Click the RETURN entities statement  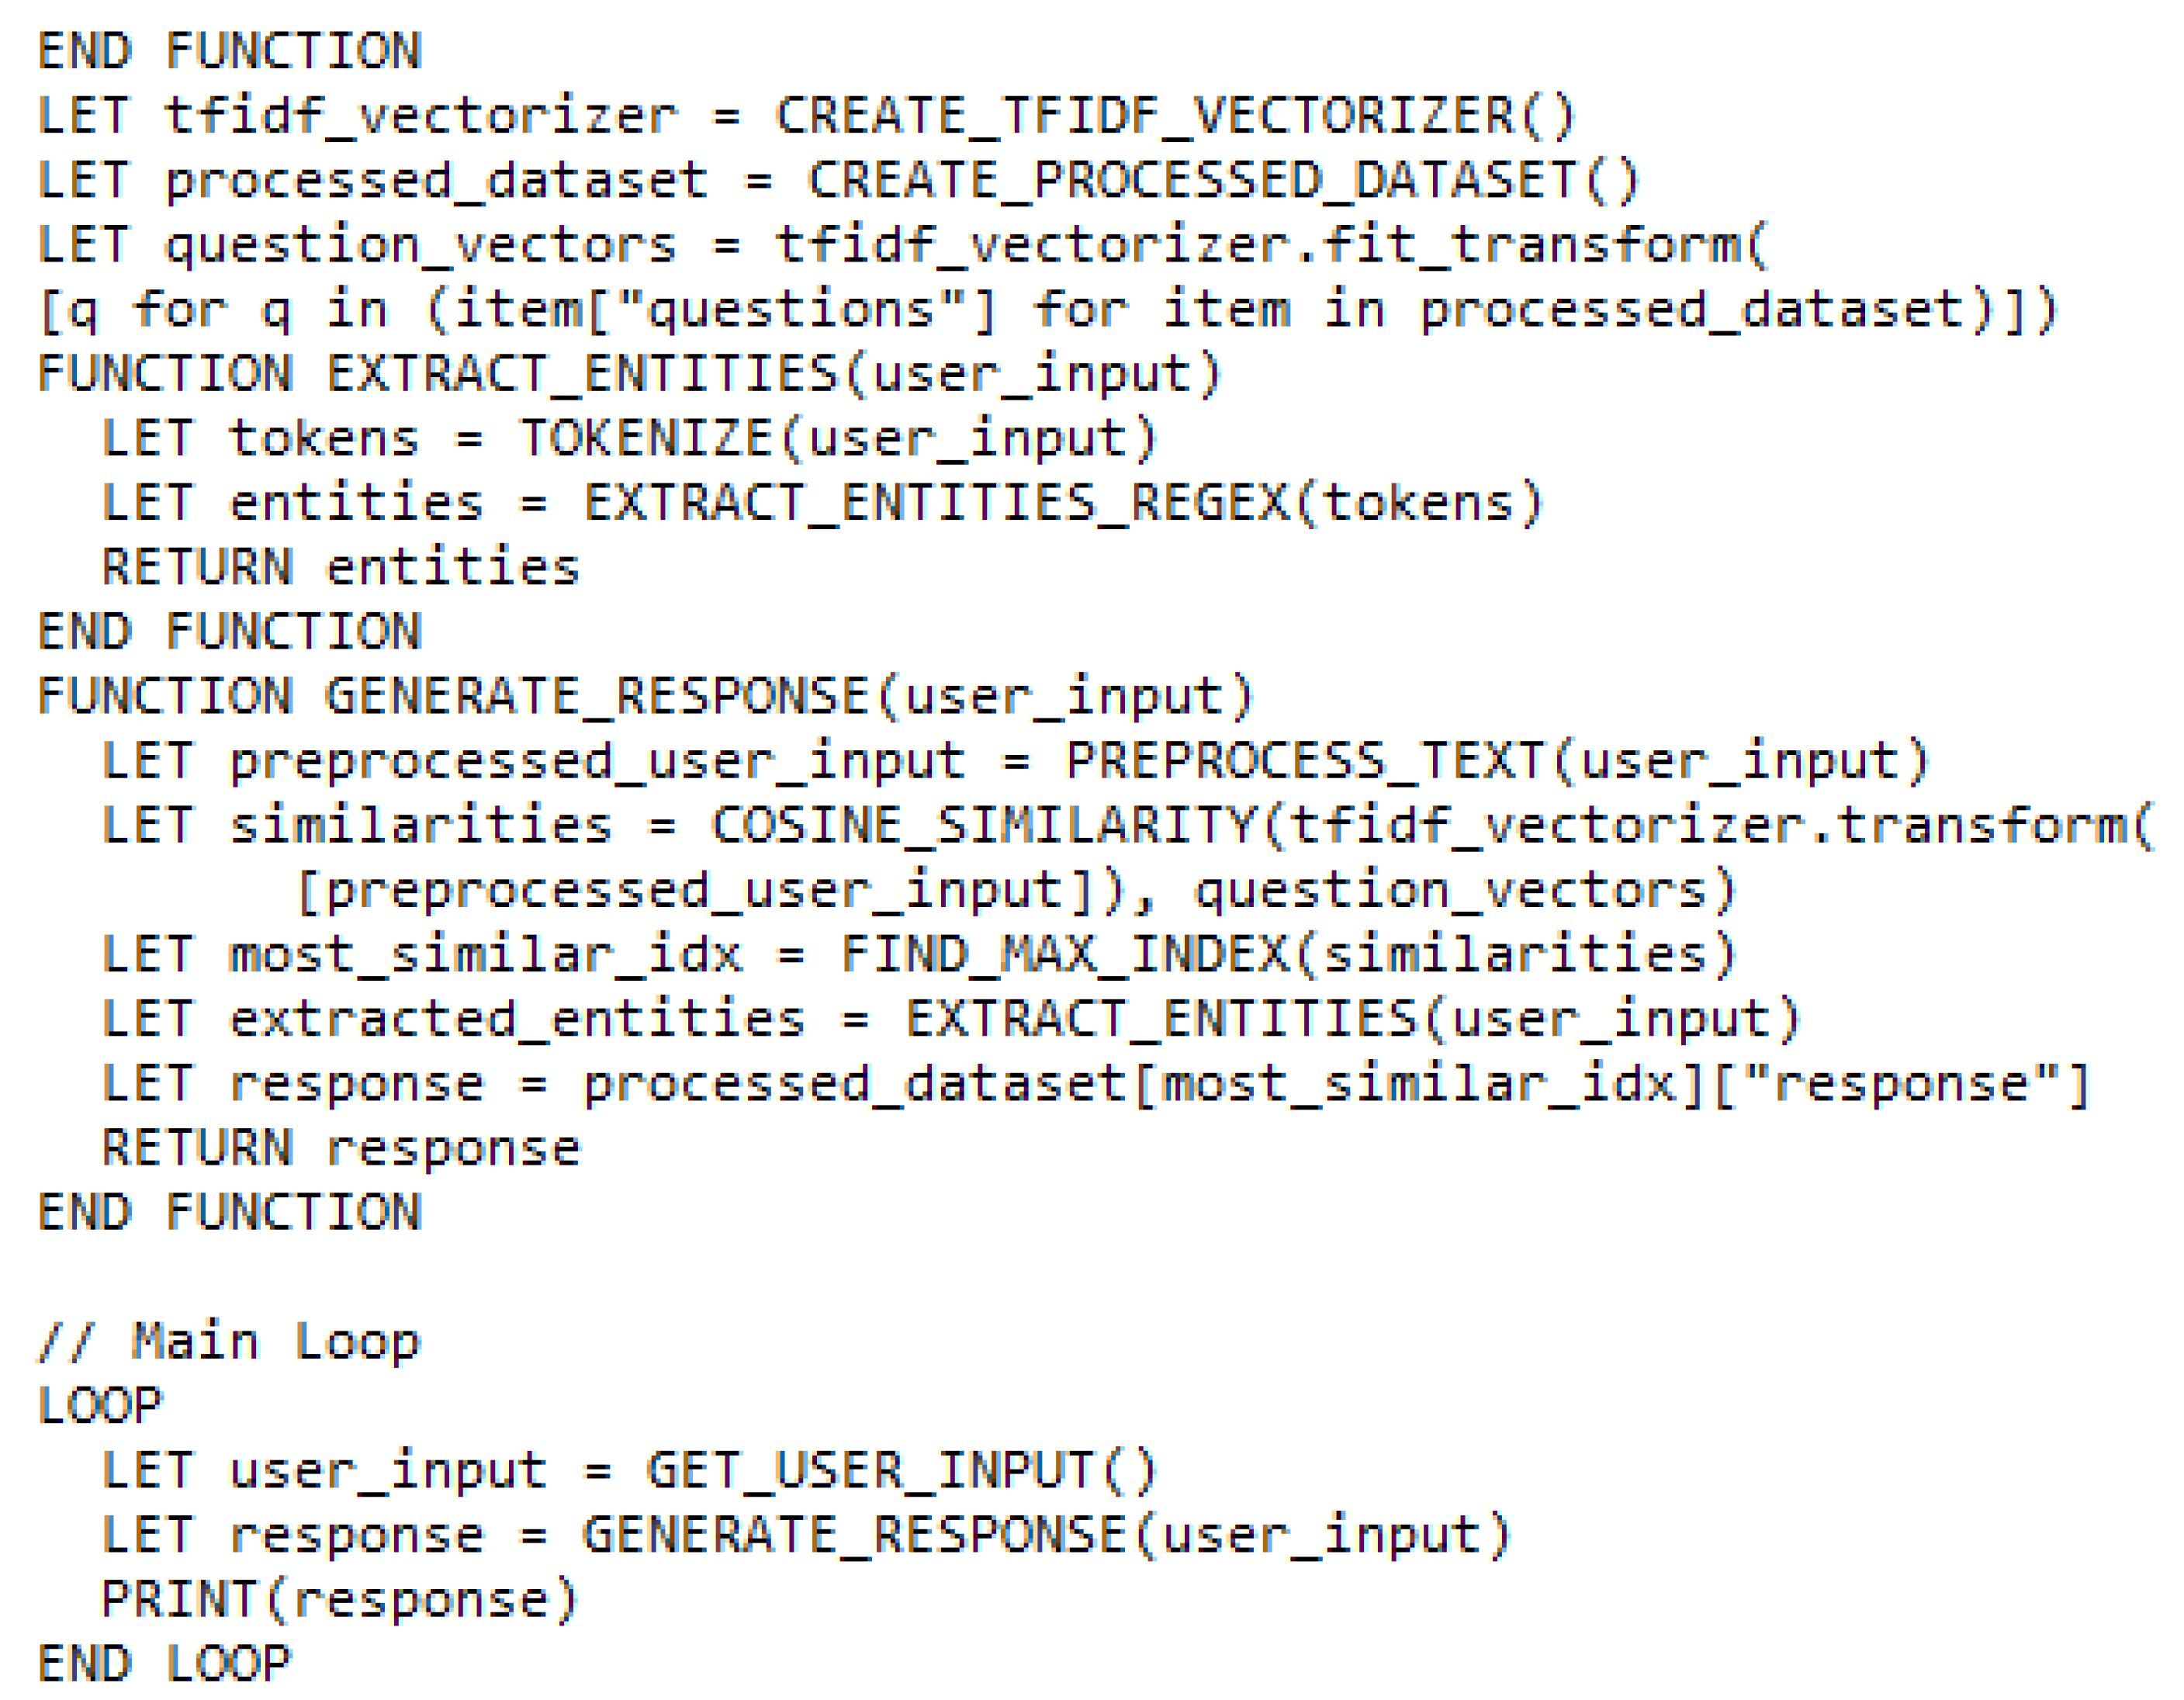(341, 567)
